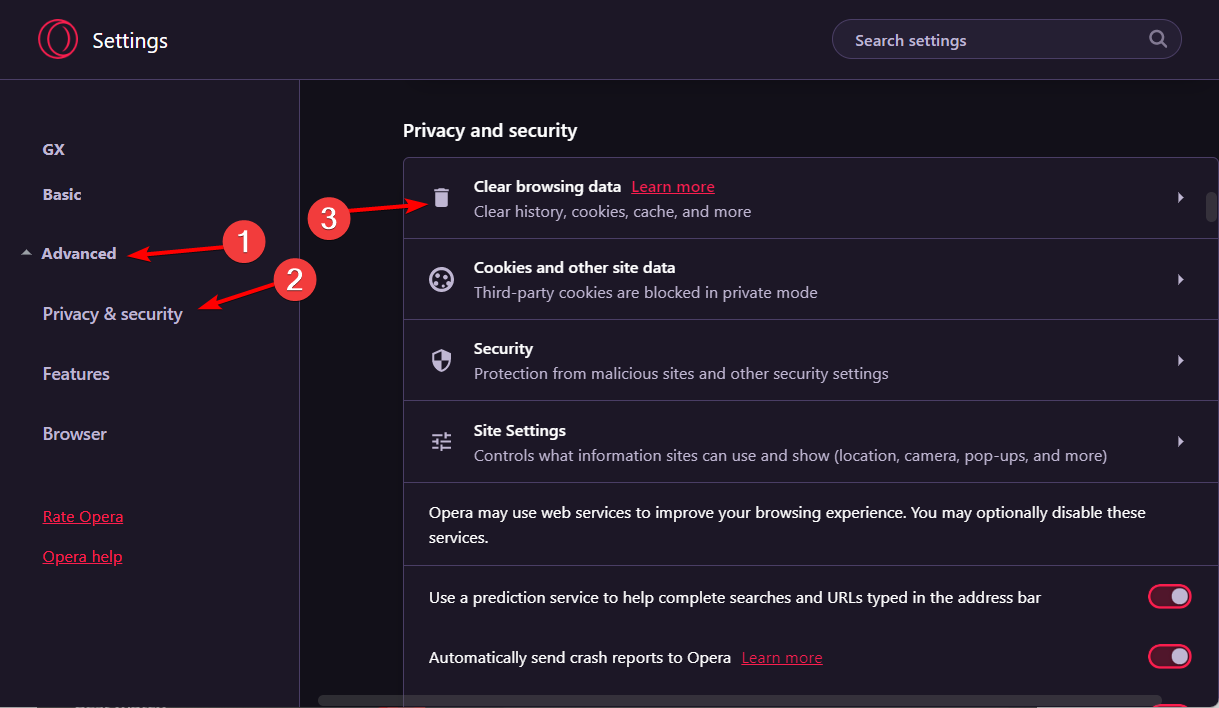Click the trash can Clear browsing data icon
The image size is (1219, 708).
(441, 198)
